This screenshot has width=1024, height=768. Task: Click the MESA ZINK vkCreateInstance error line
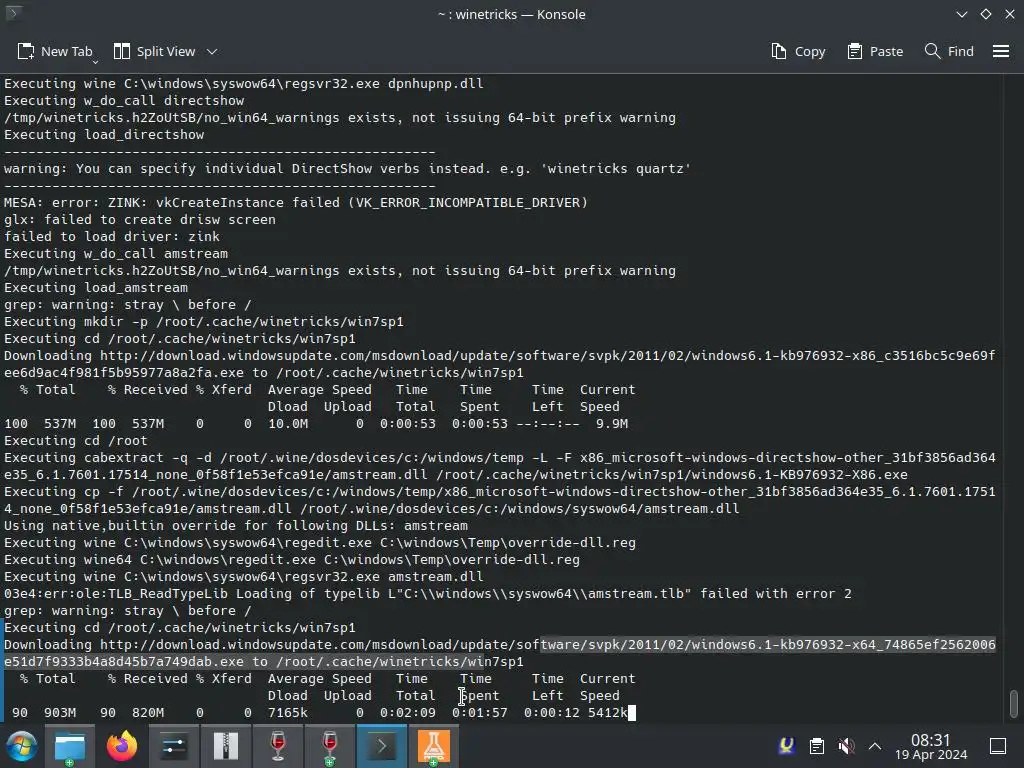pyautogui.click(x=296, y=202)
